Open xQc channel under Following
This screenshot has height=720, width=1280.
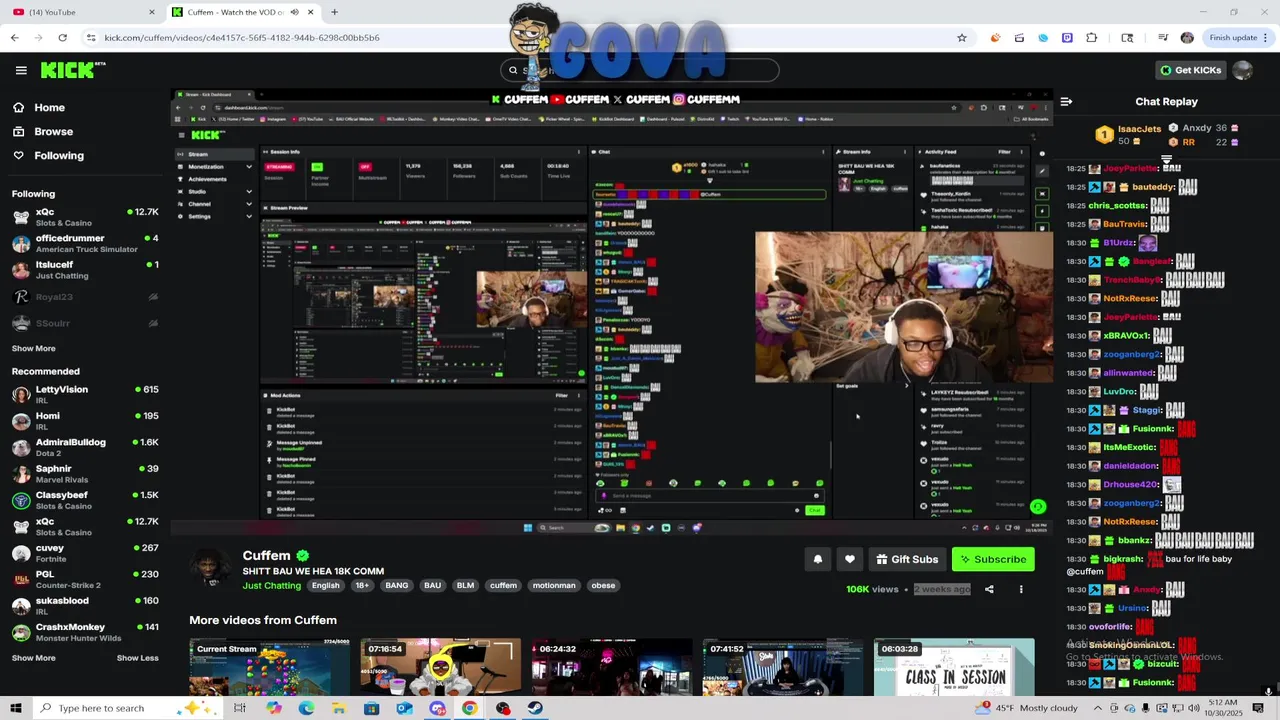pyautogui.click(x=85, y=217)
